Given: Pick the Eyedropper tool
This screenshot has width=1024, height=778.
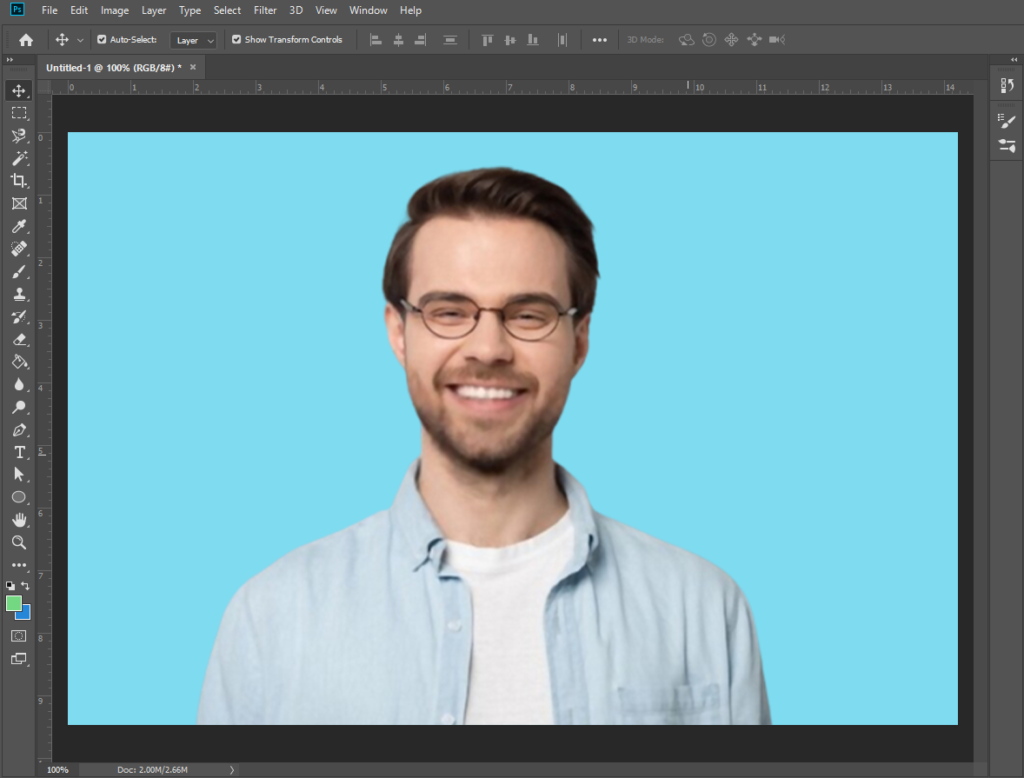Looking at the screenshot, I should click(x=18, y=225).
